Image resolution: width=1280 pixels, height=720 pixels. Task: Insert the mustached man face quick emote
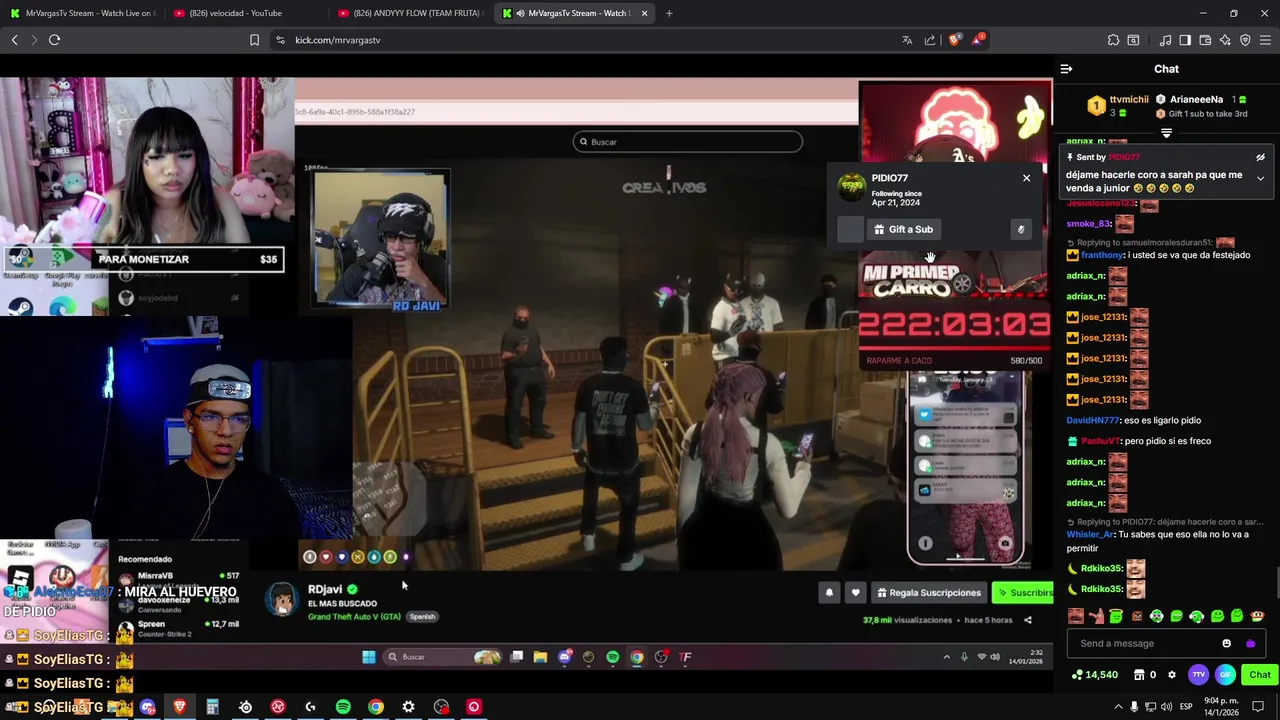coord(1076,616)
